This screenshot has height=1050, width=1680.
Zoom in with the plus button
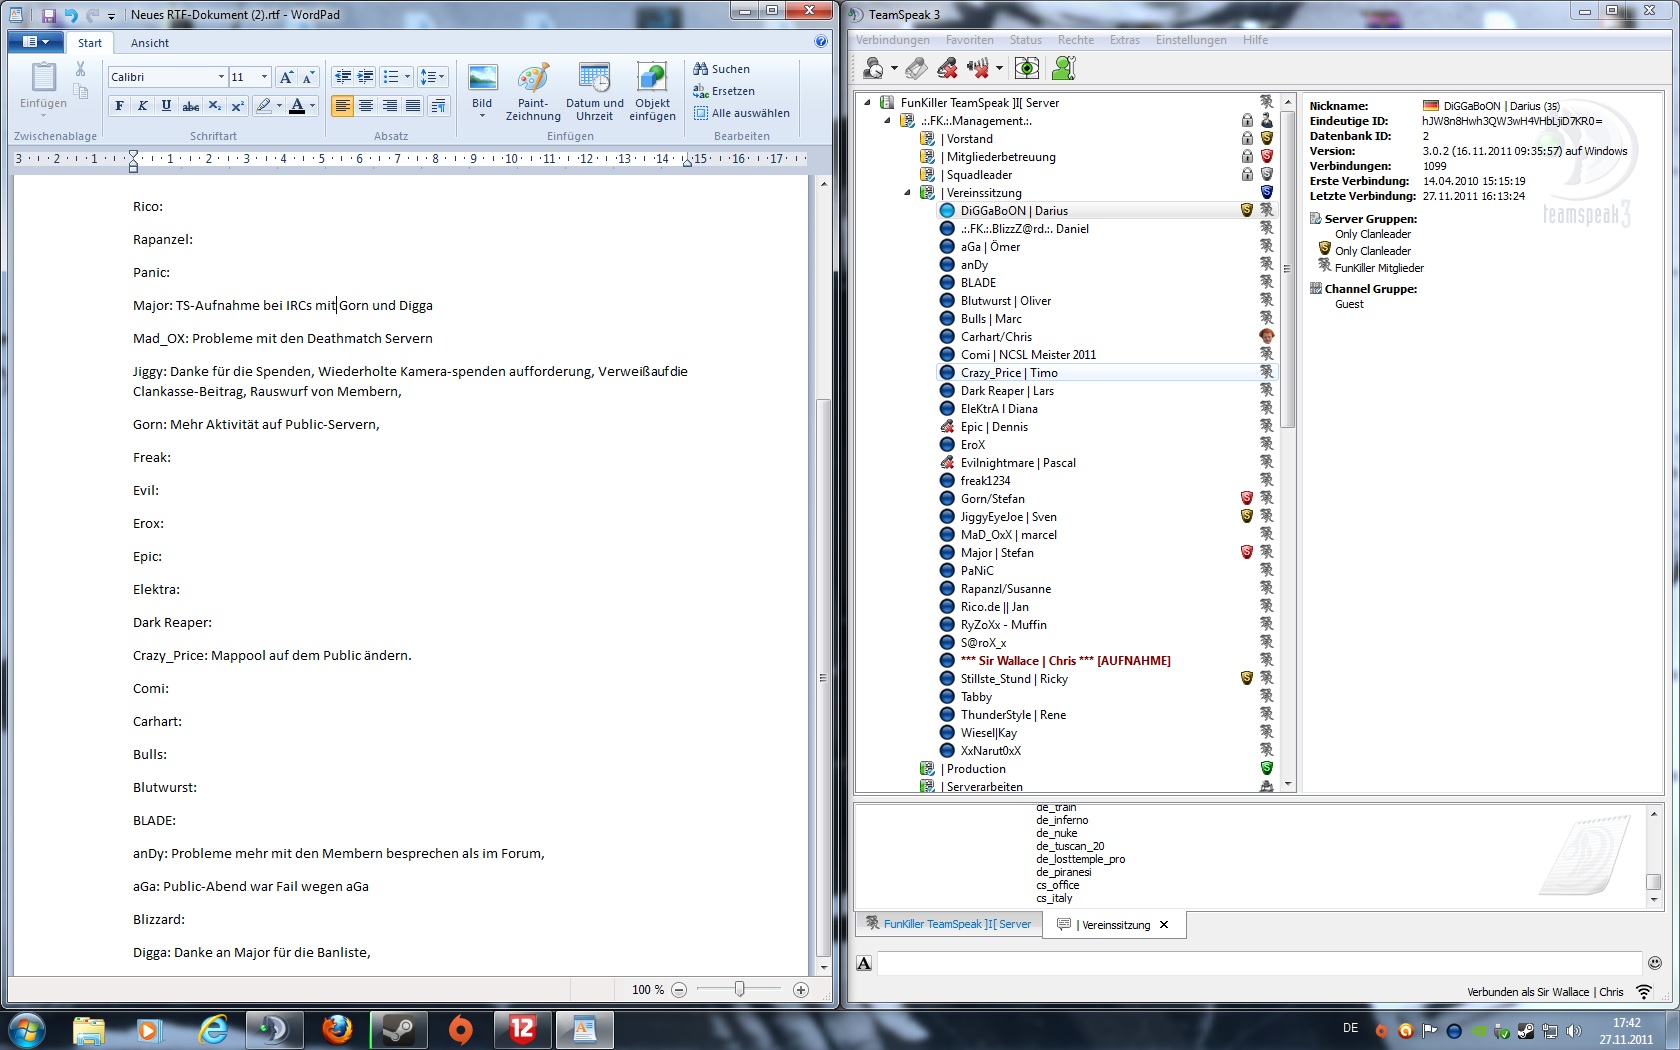point(801,990)
